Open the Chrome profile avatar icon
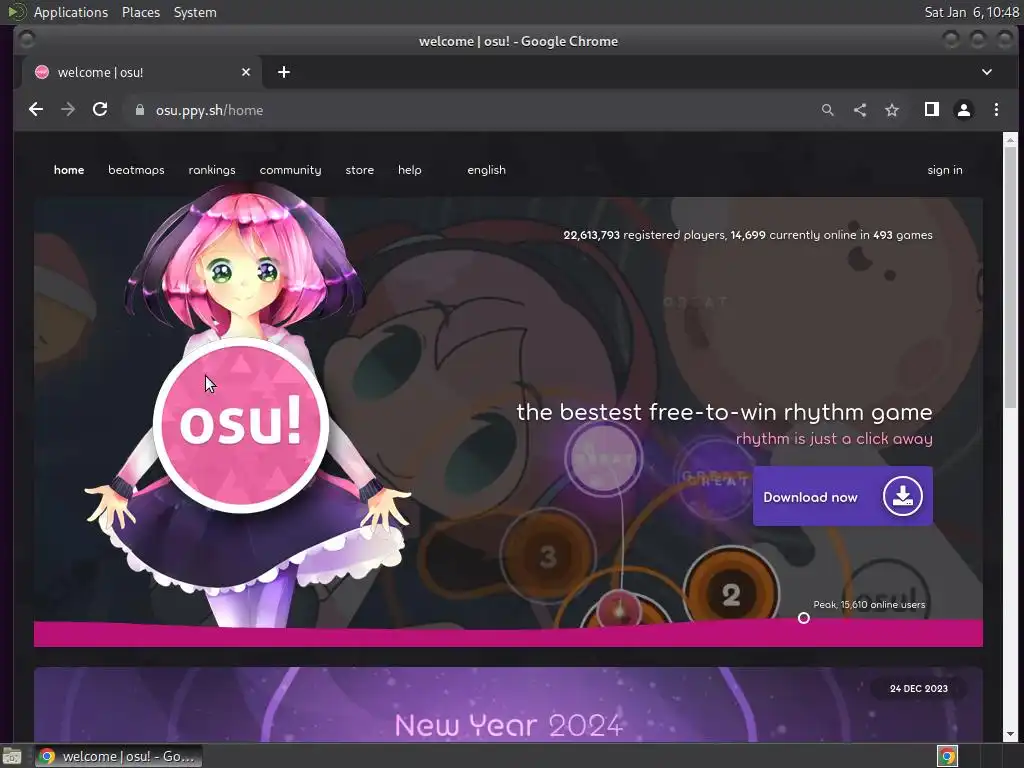Screen dimensions: 1024x768 (x=964, y=110)
